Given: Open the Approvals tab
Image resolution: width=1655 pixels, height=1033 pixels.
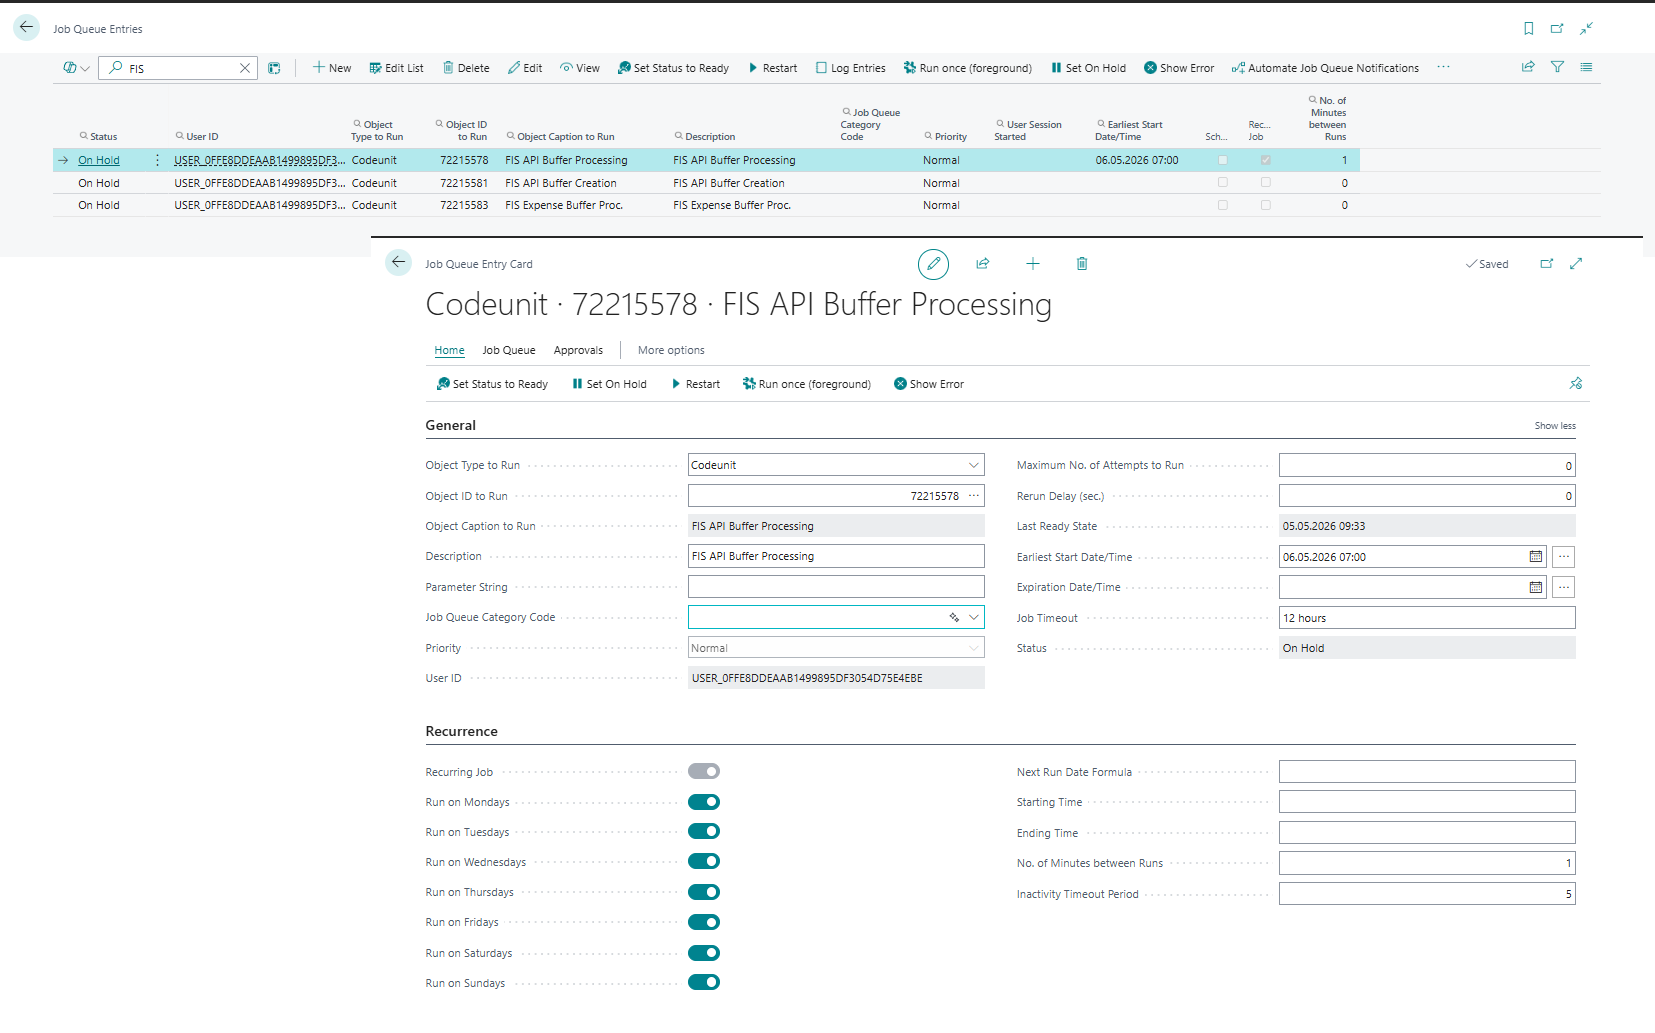Looking at the screenshot, I should point(578,351).
